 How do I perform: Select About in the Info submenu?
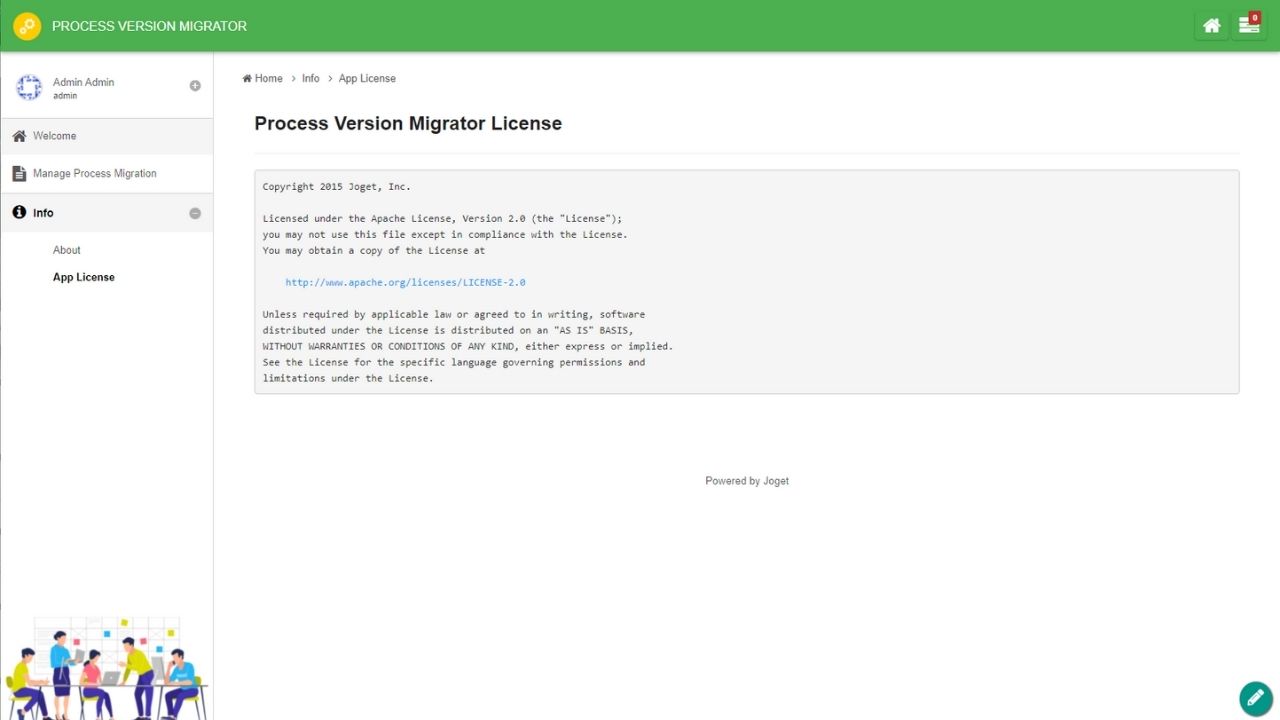[67, 250]
